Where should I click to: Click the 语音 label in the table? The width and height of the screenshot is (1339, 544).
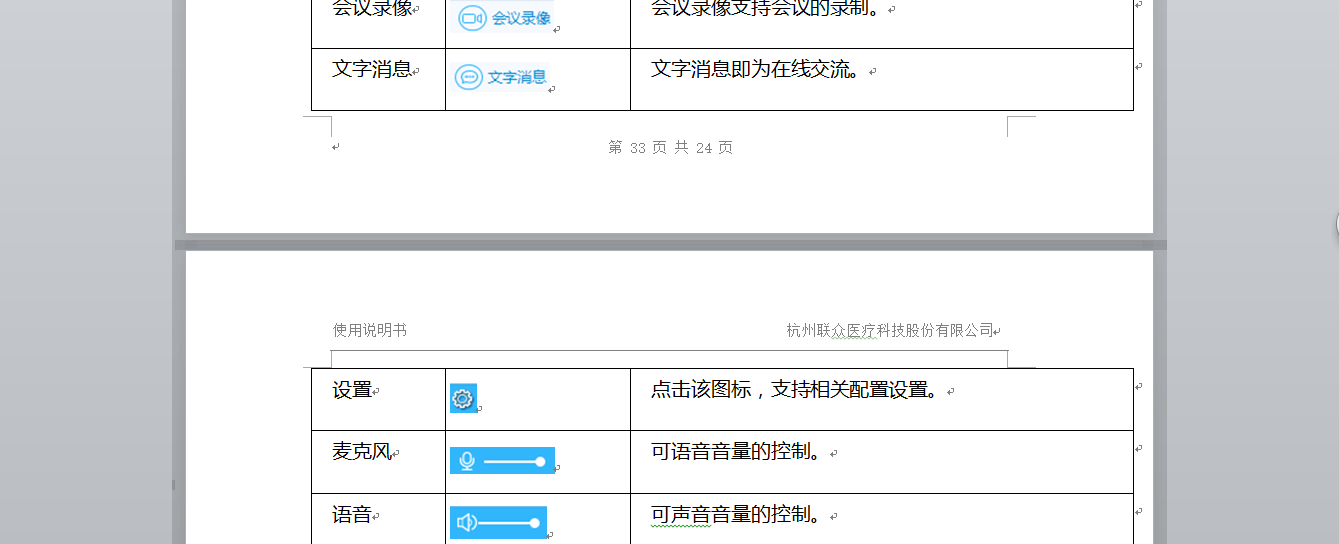352,516
